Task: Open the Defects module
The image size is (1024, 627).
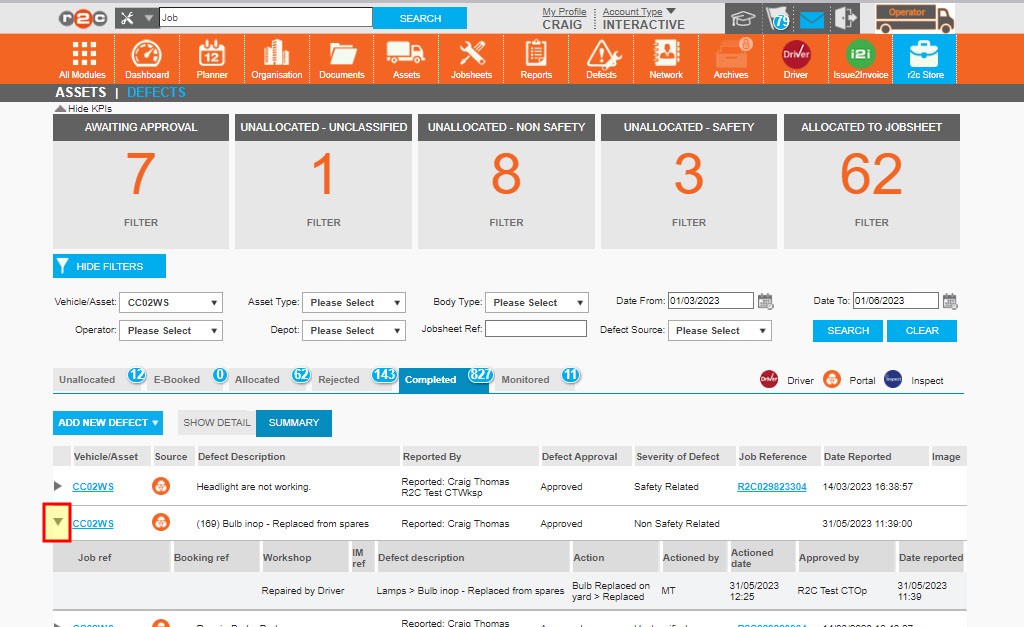Action: 601,58
